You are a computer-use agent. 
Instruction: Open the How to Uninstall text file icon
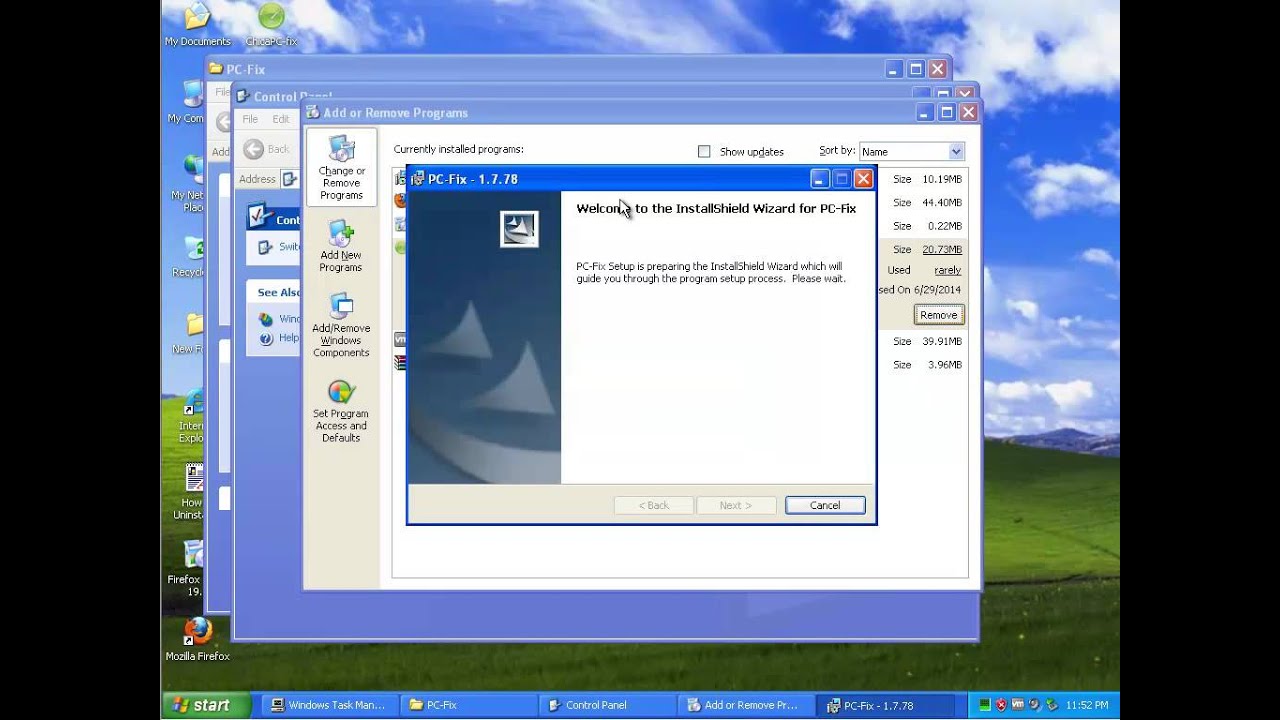point(194,478)
